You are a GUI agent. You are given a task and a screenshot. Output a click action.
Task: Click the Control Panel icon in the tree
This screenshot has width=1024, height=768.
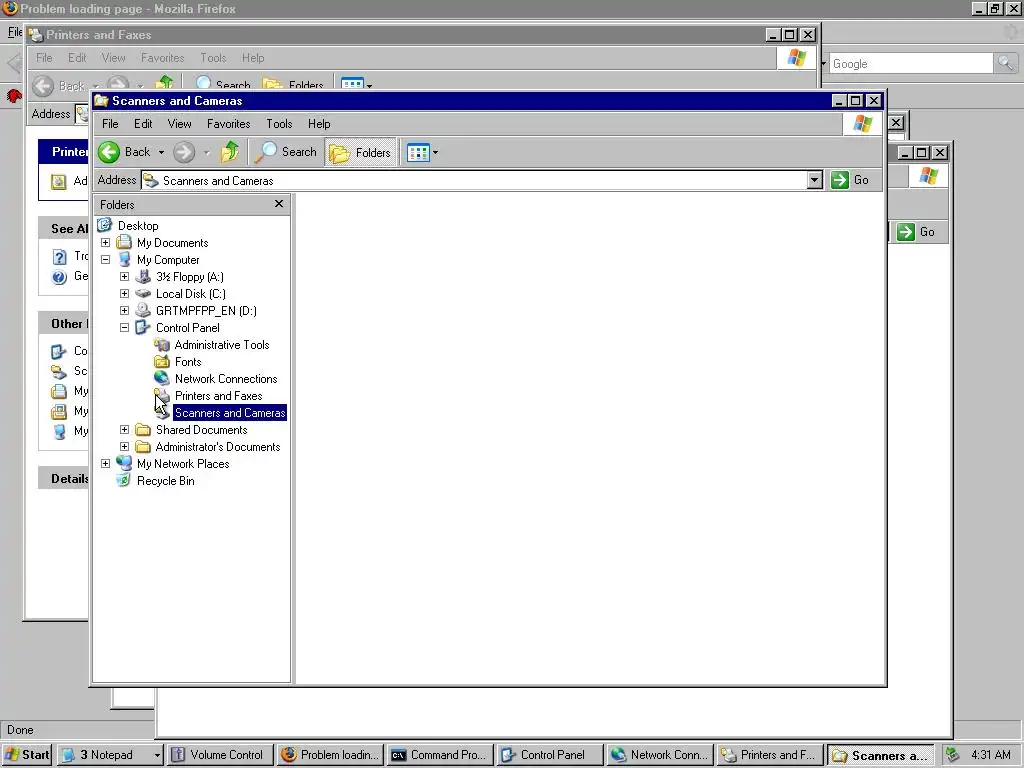[143, 327]
